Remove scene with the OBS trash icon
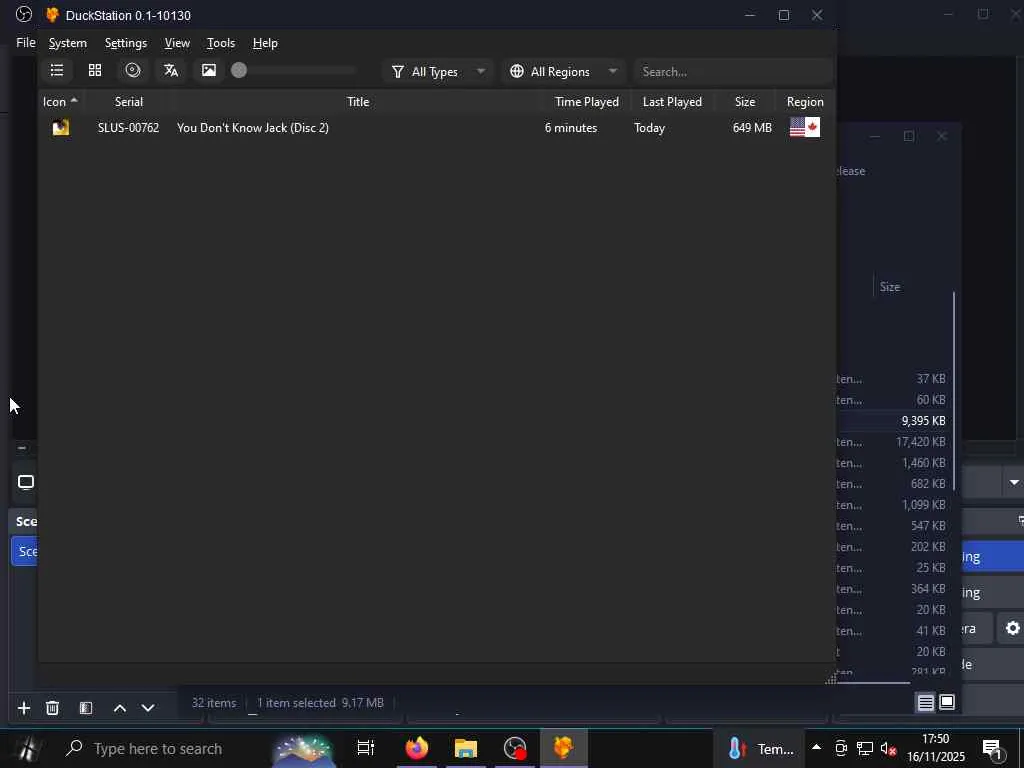1024x768 pixels. [x=53, y=708]
